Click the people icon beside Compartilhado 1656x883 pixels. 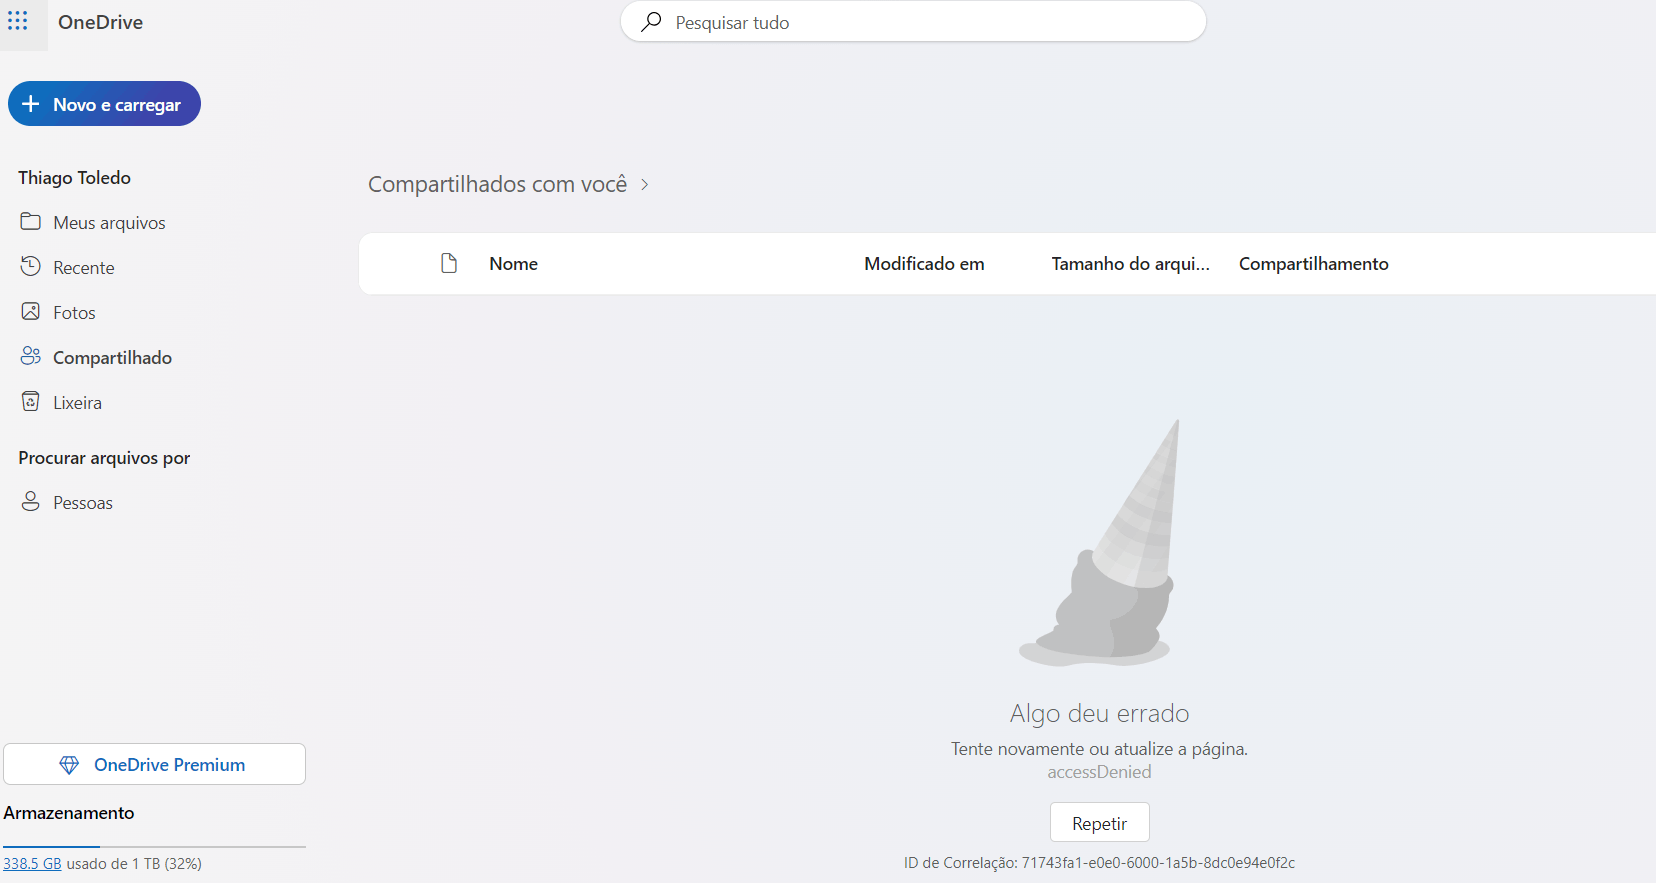31,356
